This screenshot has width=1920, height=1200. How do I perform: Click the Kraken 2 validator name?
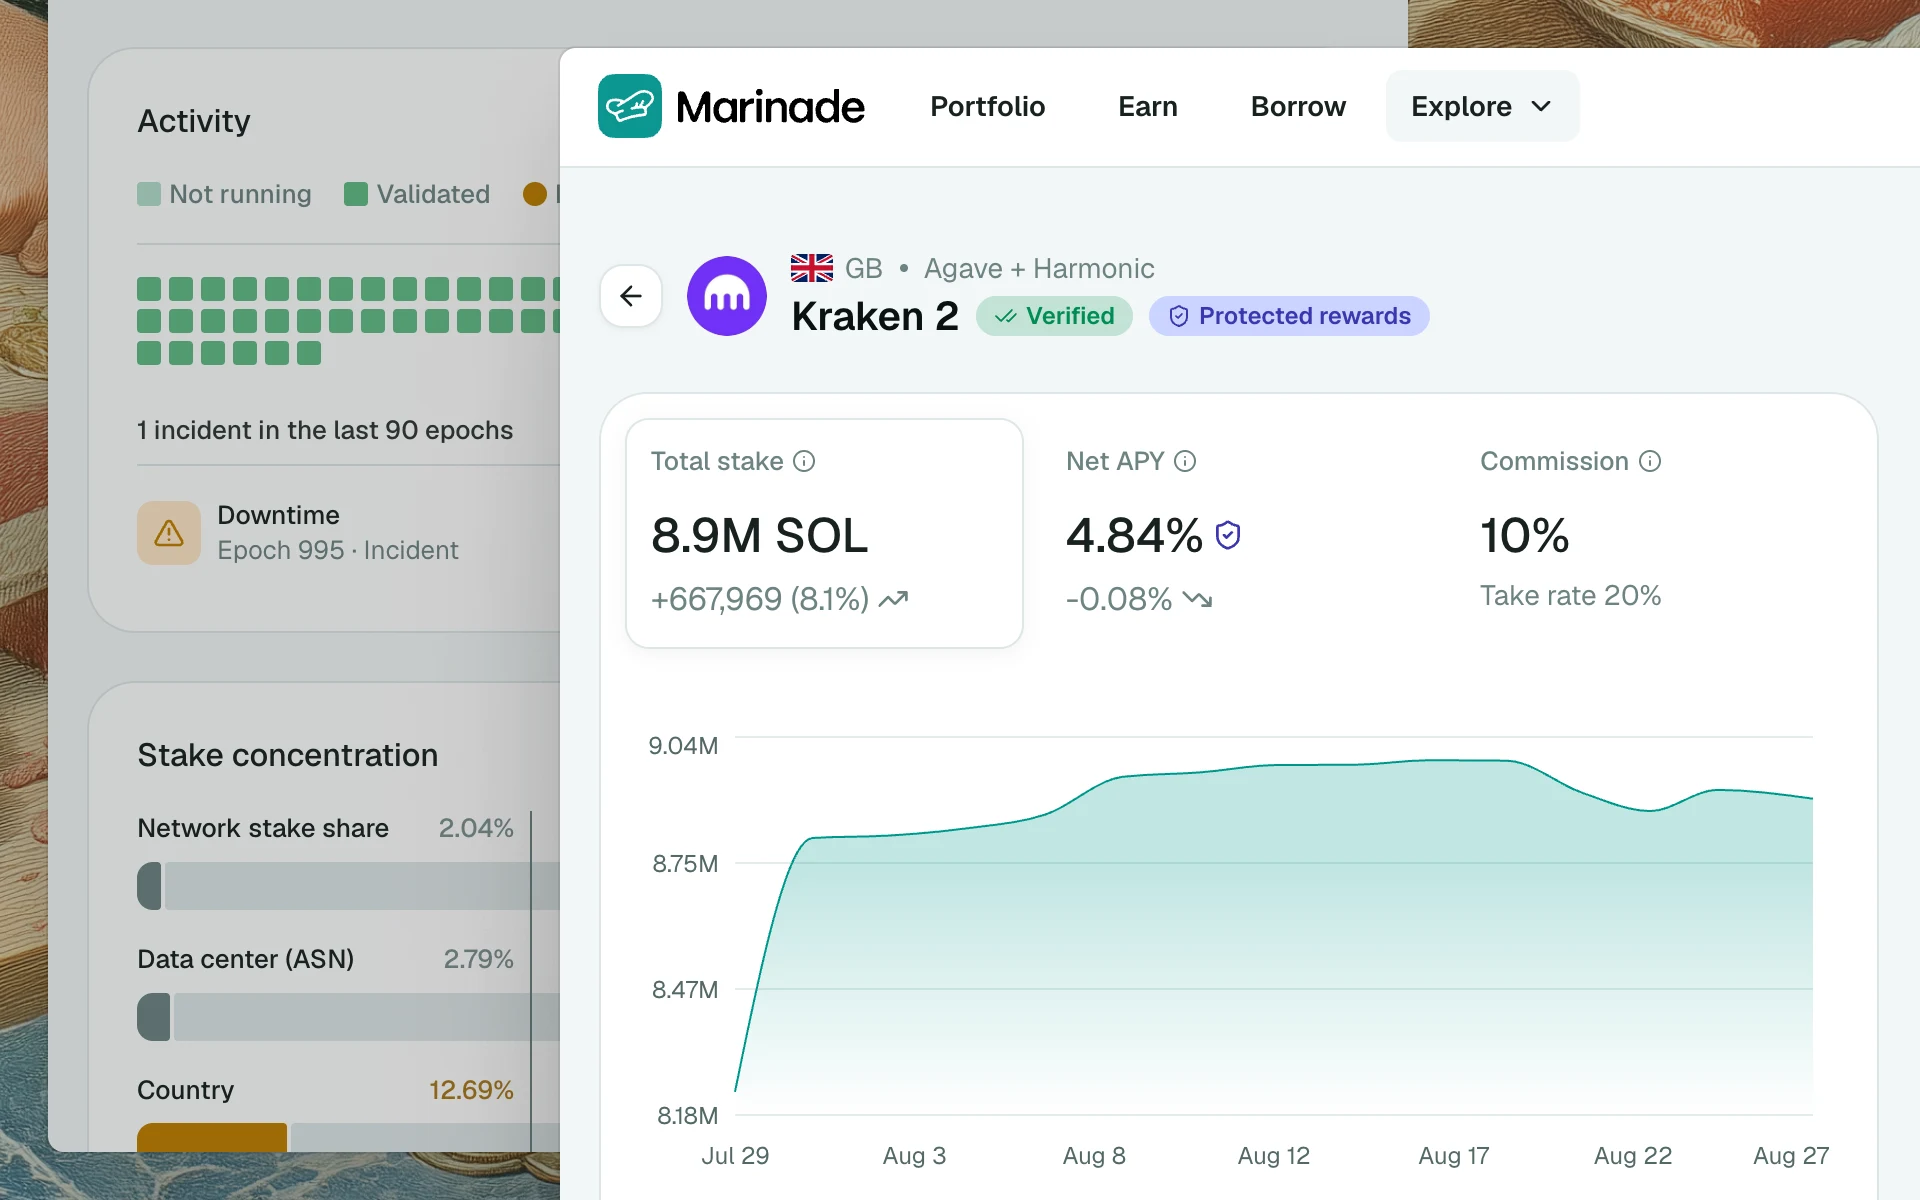[x=875, y=316]
